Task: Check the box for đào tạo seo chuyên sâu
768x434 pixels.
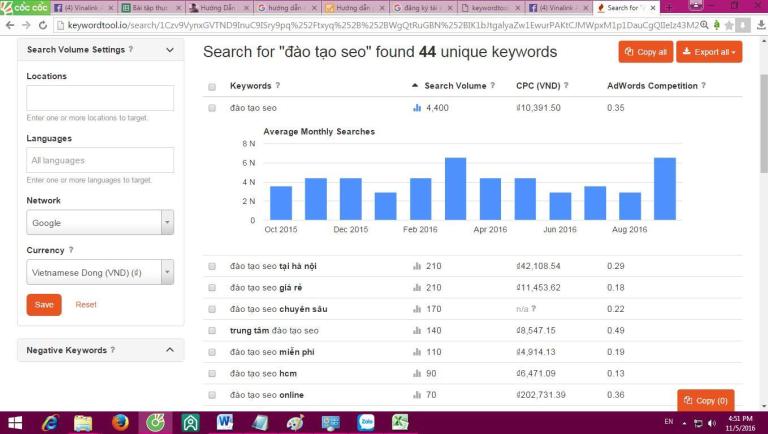Action: [212, 309]
